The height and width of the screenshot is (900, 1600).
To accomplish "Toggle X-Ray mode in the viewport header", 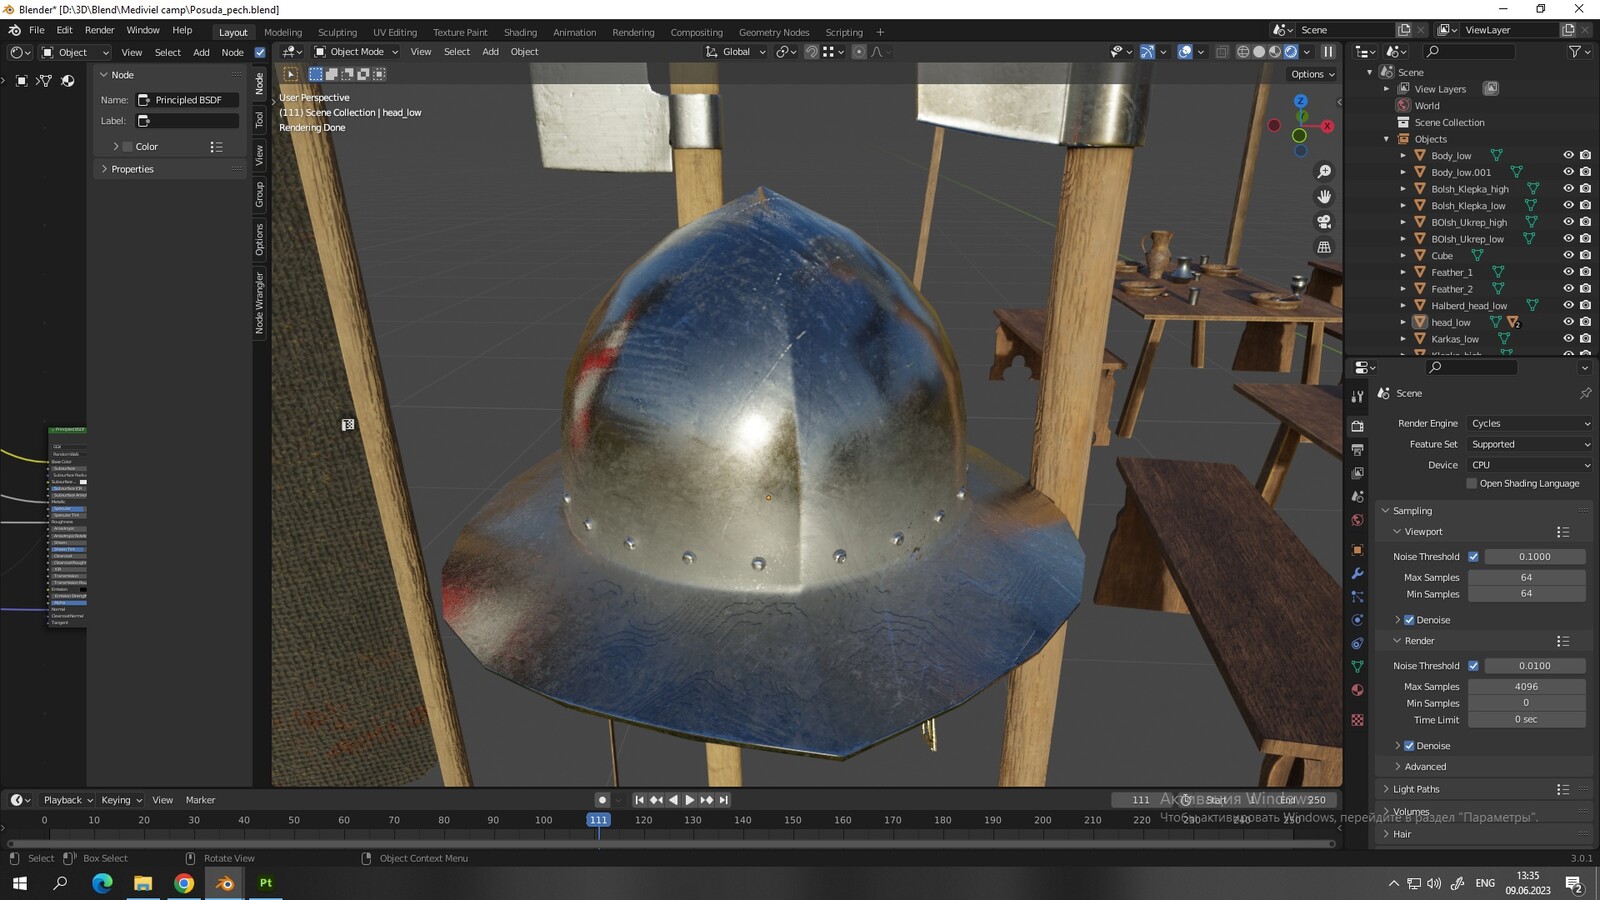I will tap(1223, 52).
